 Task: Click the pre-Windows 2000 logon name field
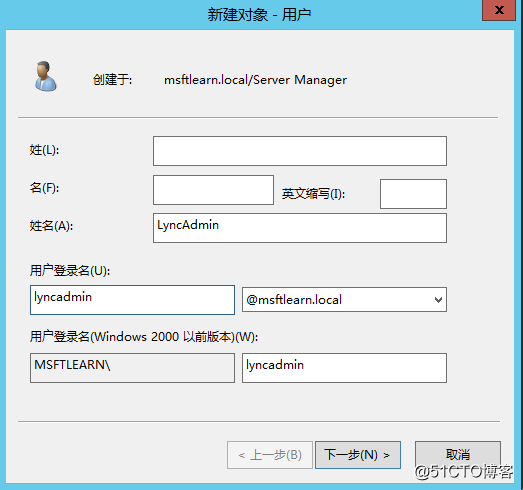click(x=344, y=368)
